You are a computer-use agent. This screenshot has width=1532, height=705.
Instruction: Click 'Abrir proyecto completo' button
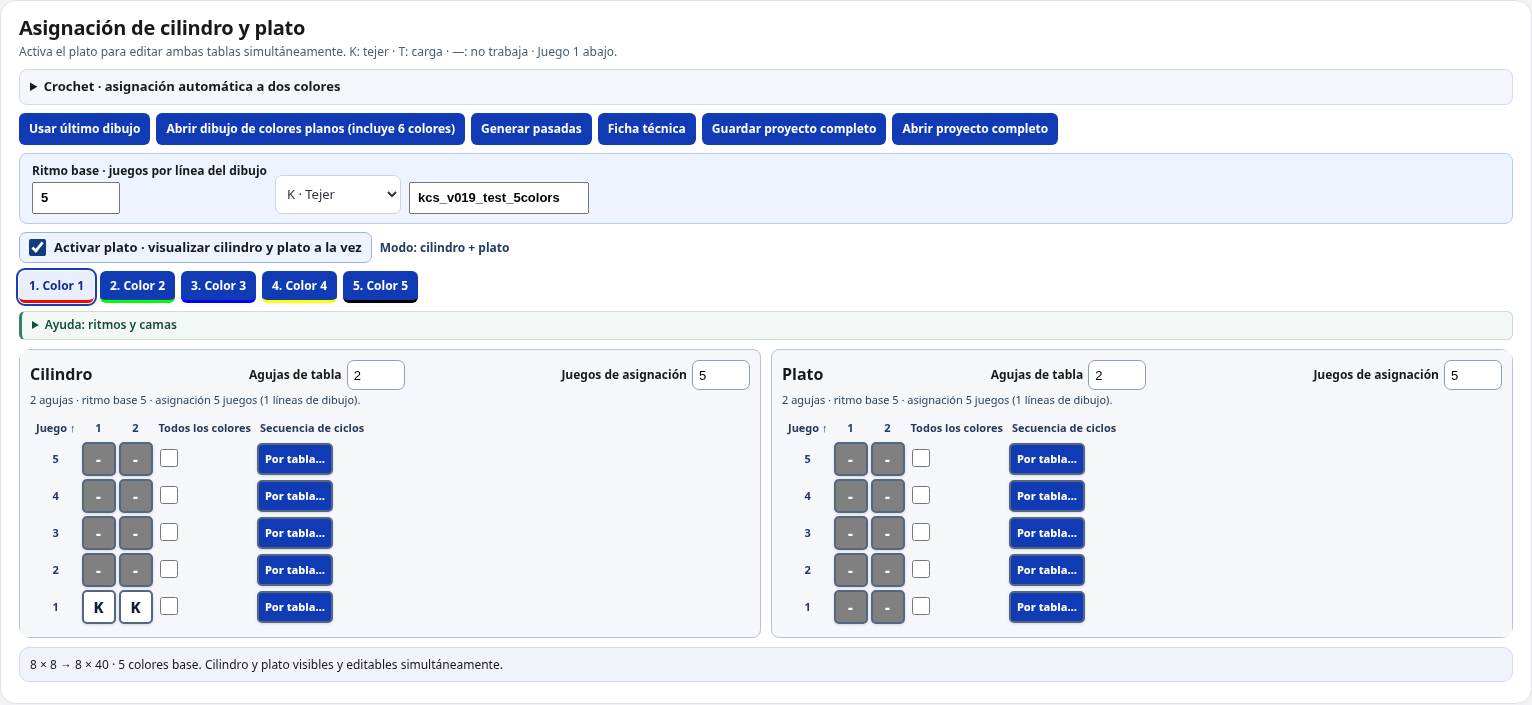point(975,129)
